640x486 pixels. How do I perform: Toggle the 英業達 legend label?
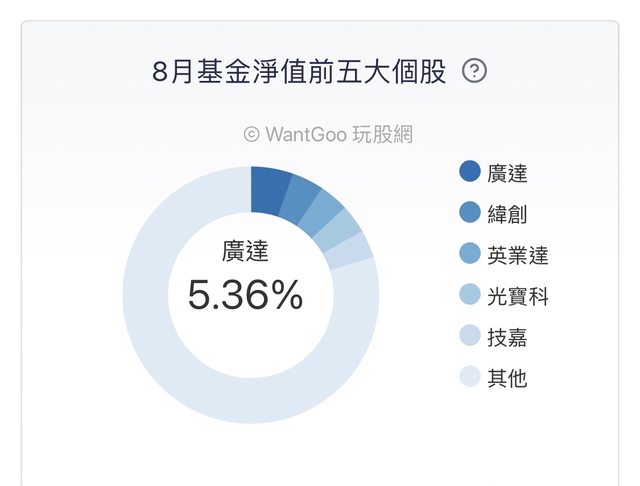pos(518,255)
